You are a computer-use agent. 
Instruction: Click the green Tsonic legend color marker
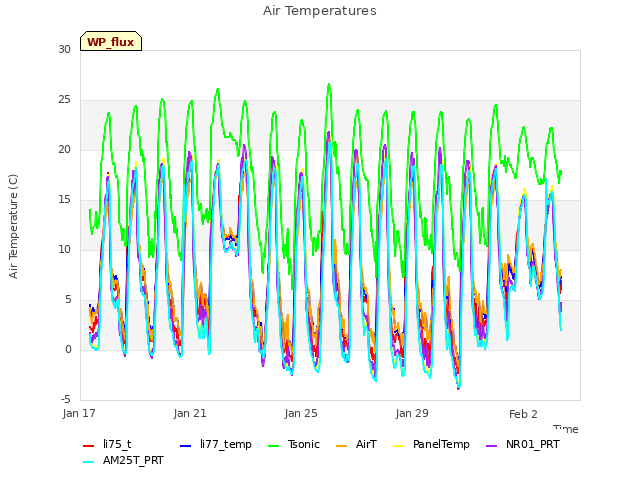point(273,446)
